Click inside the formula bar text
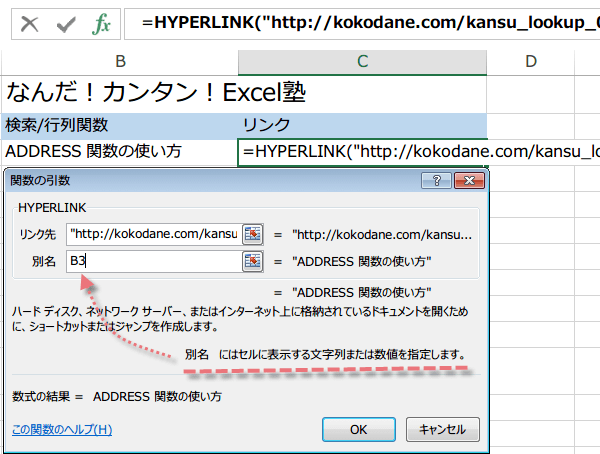Viewport: 600px width, 454px height. pyautogui.click(x=362, y=24)
